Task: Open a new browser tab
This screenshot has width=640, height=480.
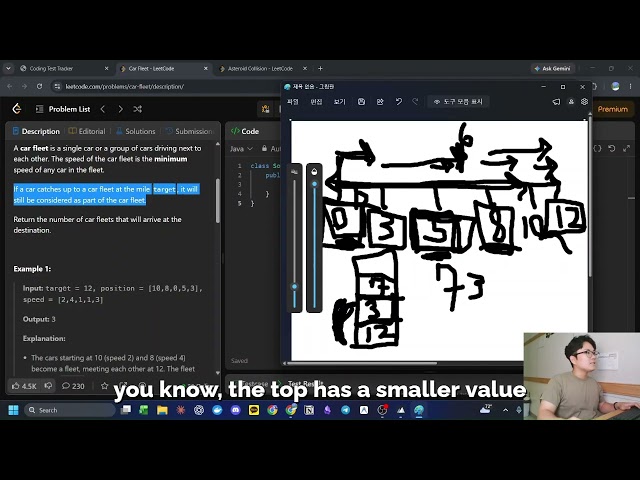Action: [320, 69]
